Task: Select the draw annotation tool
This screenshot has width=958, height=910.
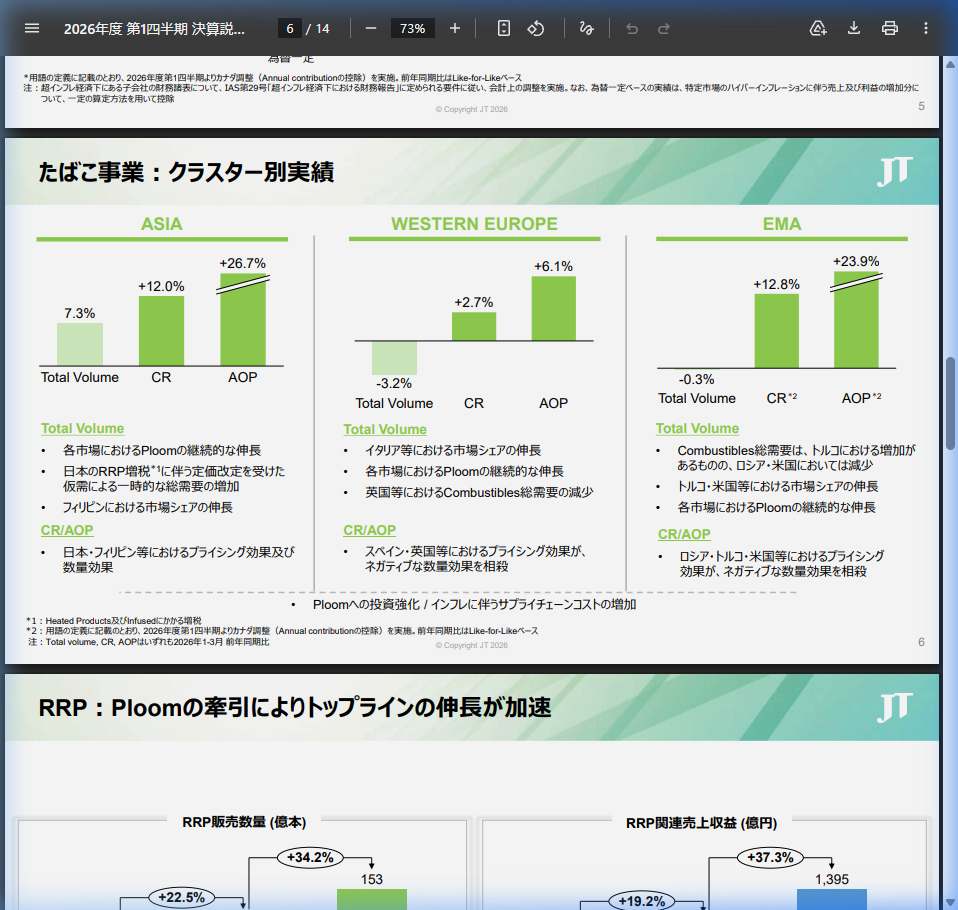Action: click(587, 28)
